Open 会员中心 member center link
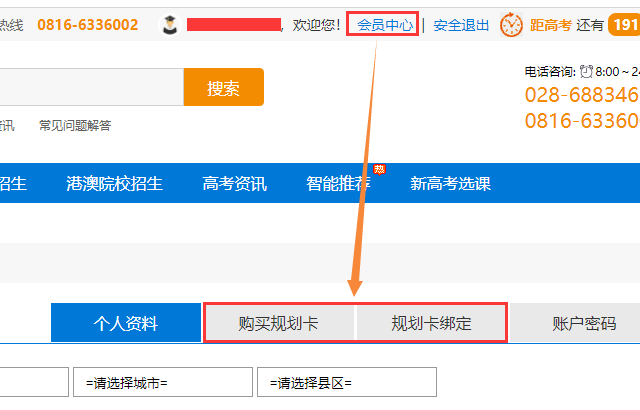Viewport: 640px width, 410px height. (385, 25)
